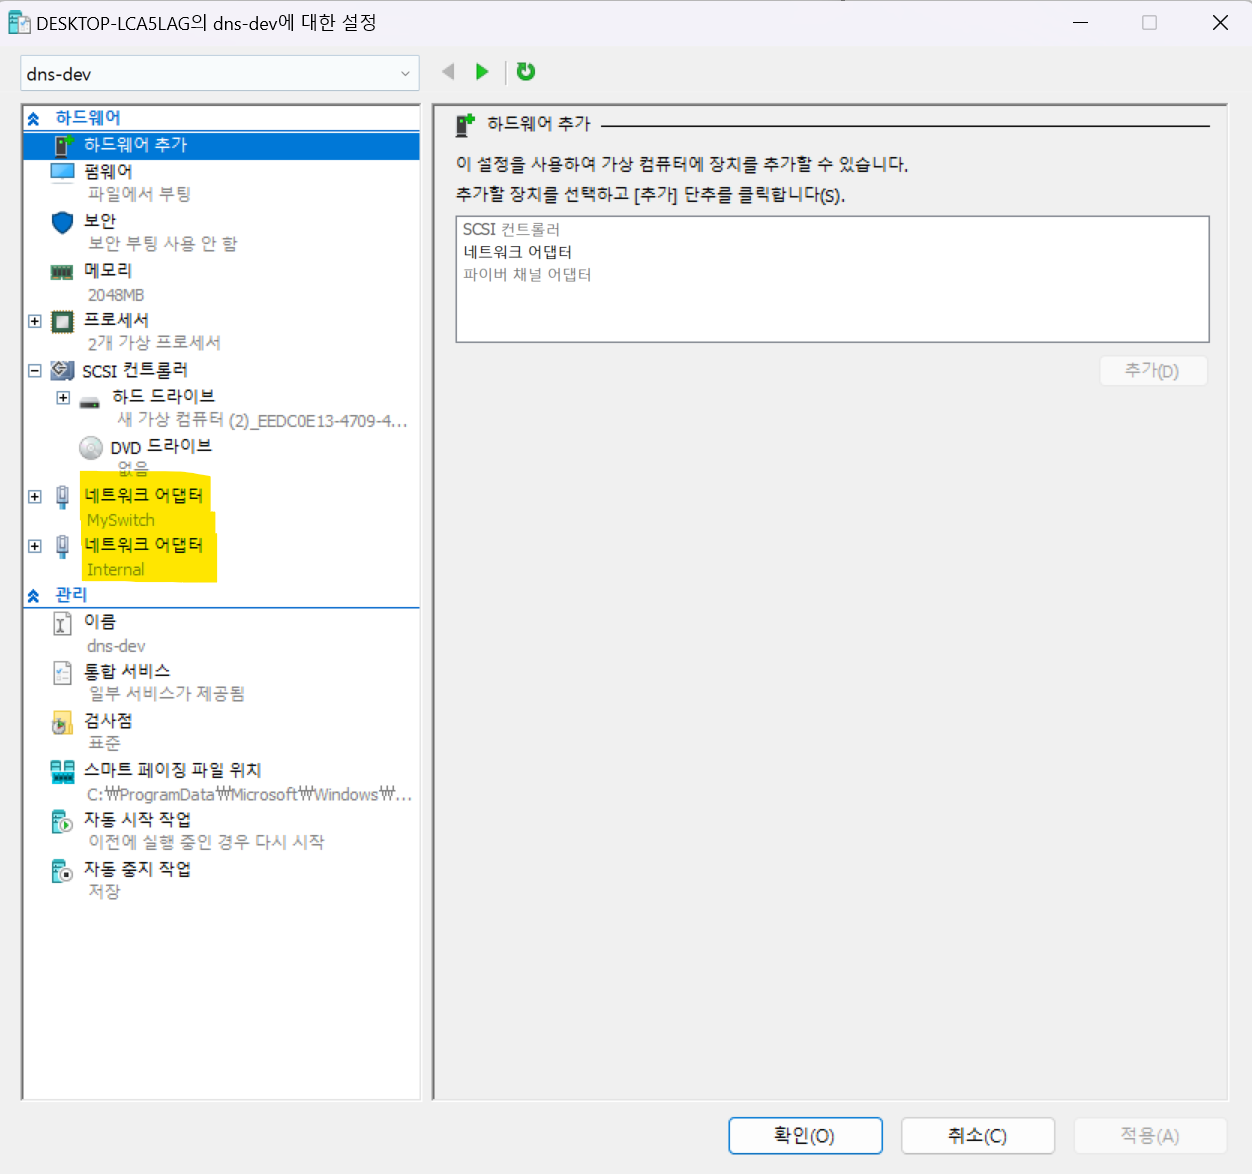Click the 일부 서비스가 제공됨 text
This screenshot has width=1252, height=1174.
pyautogui.click(x=167, y=694)
